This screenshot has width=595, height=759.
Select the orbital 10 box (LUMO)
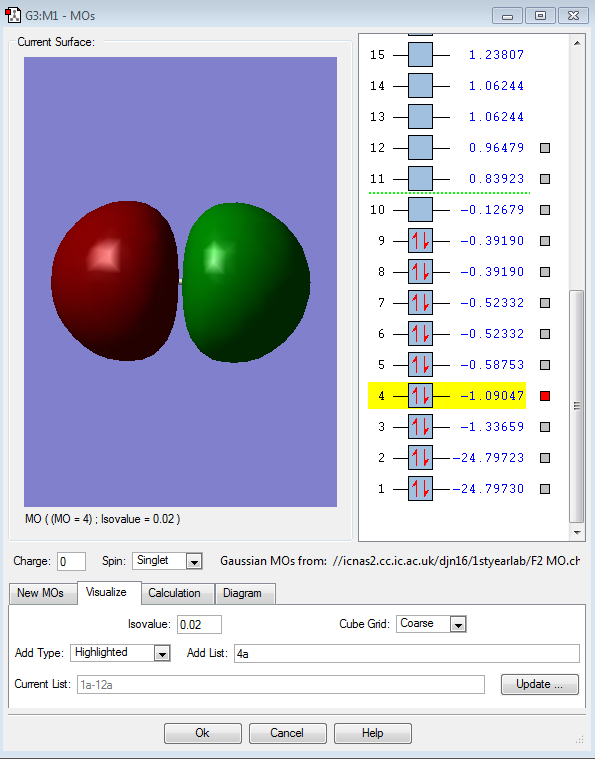point(420,210)
